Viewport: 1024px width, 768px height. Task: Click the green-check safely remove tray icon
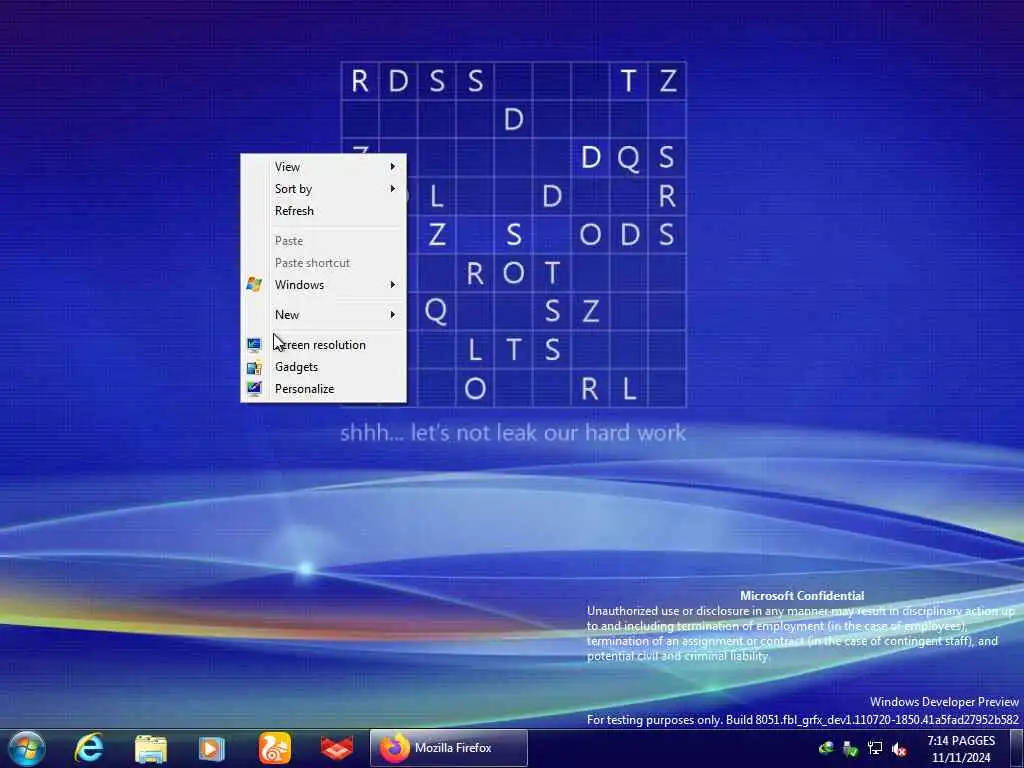coord(850,749)
